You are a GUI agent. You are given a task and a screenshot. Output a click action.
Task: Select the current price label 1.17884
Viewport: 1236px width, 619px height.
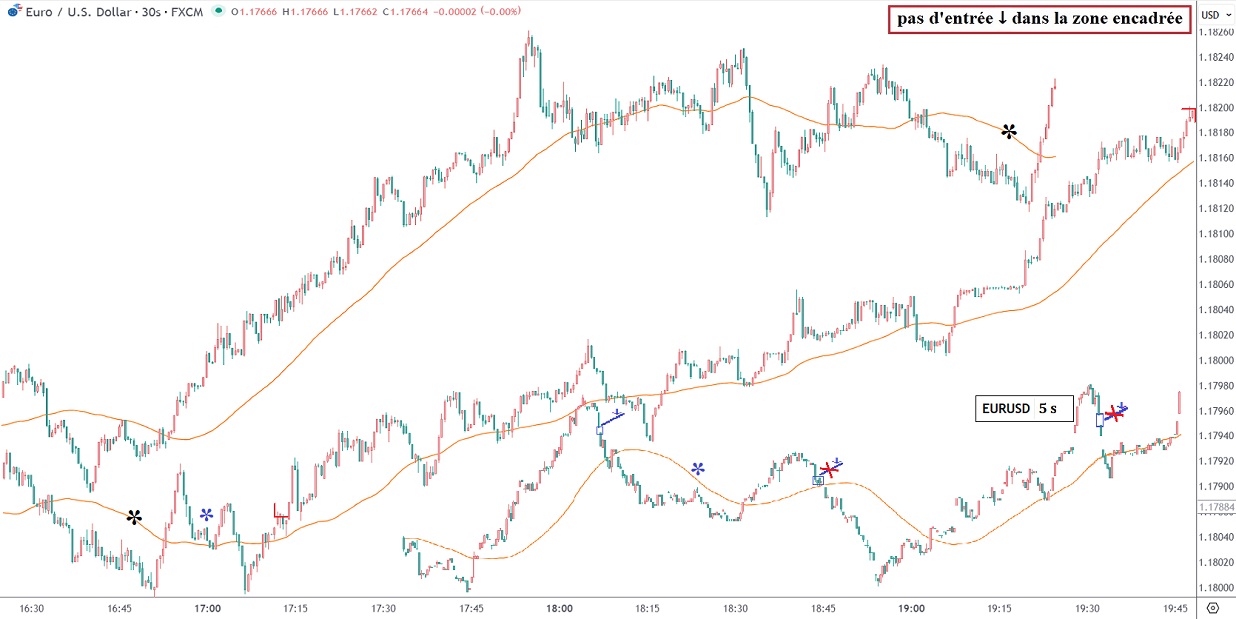coord(1215,506)
